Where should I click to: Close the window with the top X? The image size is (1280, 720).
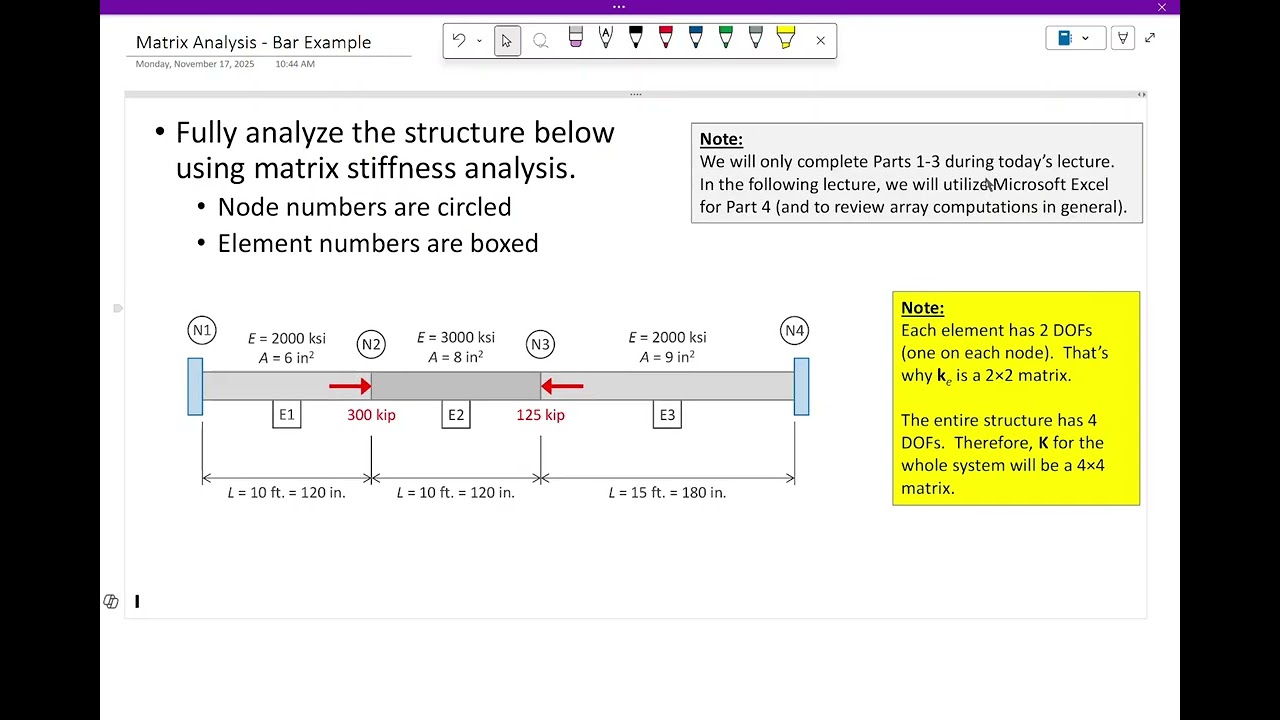[x=1161, y=7]
